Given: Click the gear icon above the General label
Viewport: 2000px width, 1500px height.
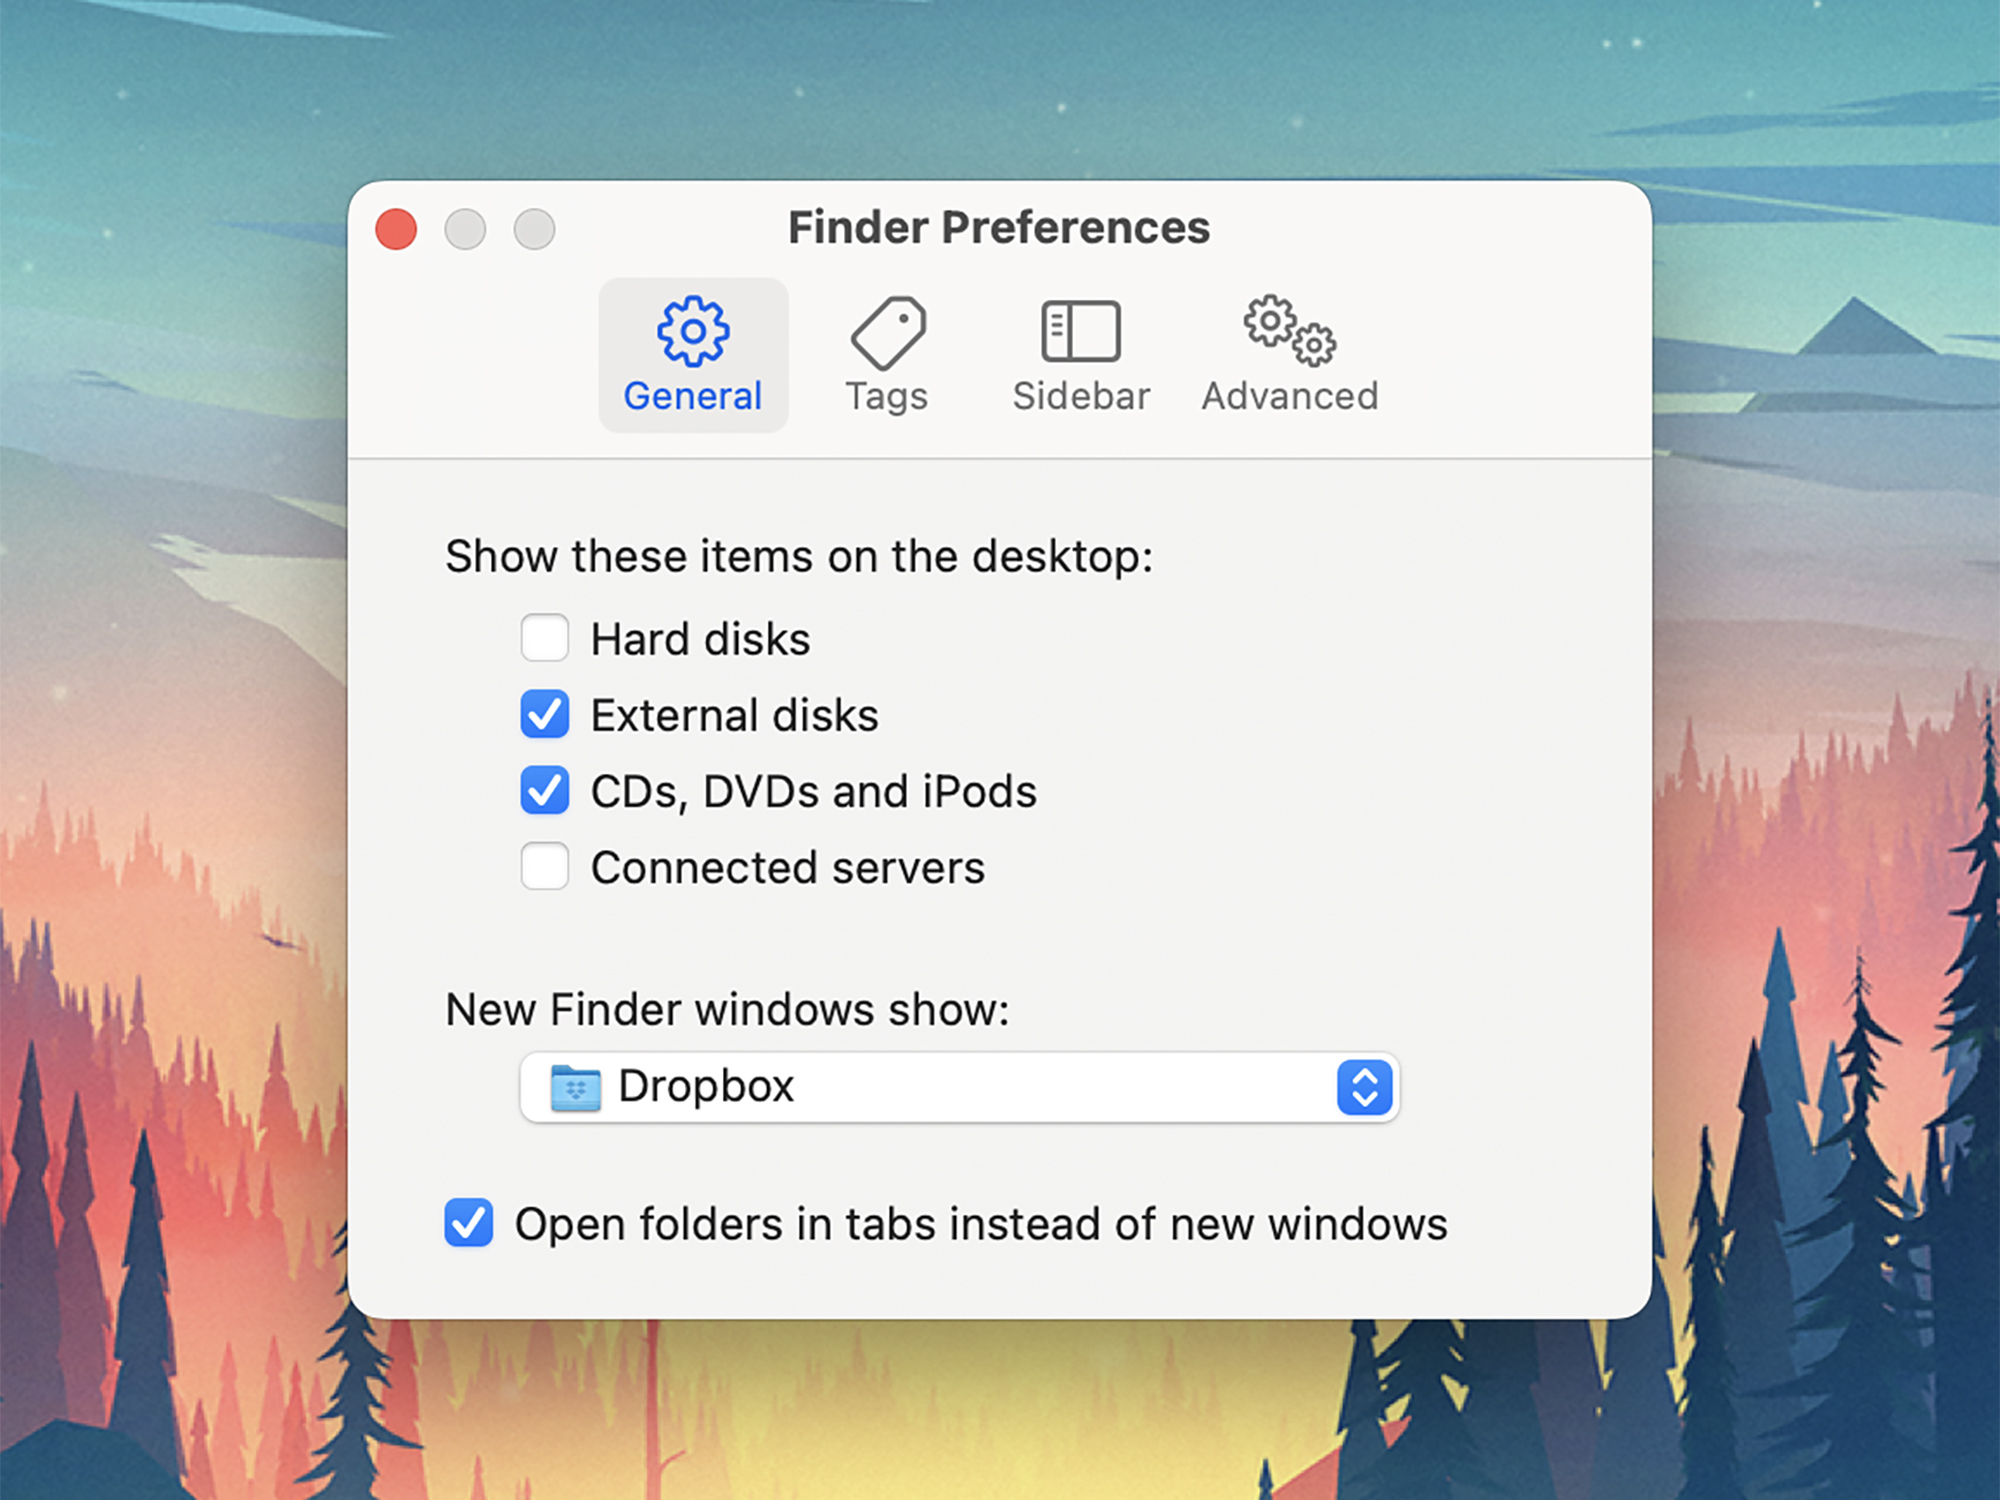Looking at the screenshot, I should [693, 330].
